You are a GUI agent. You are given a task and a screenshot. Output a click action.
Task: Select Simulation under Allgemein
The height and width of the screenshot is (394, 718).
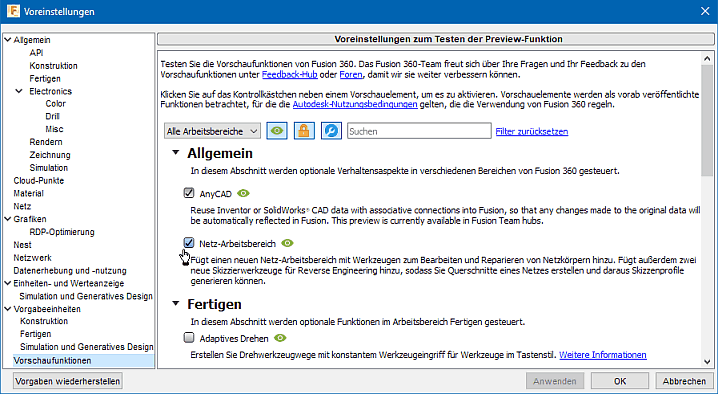click(49, 168)
